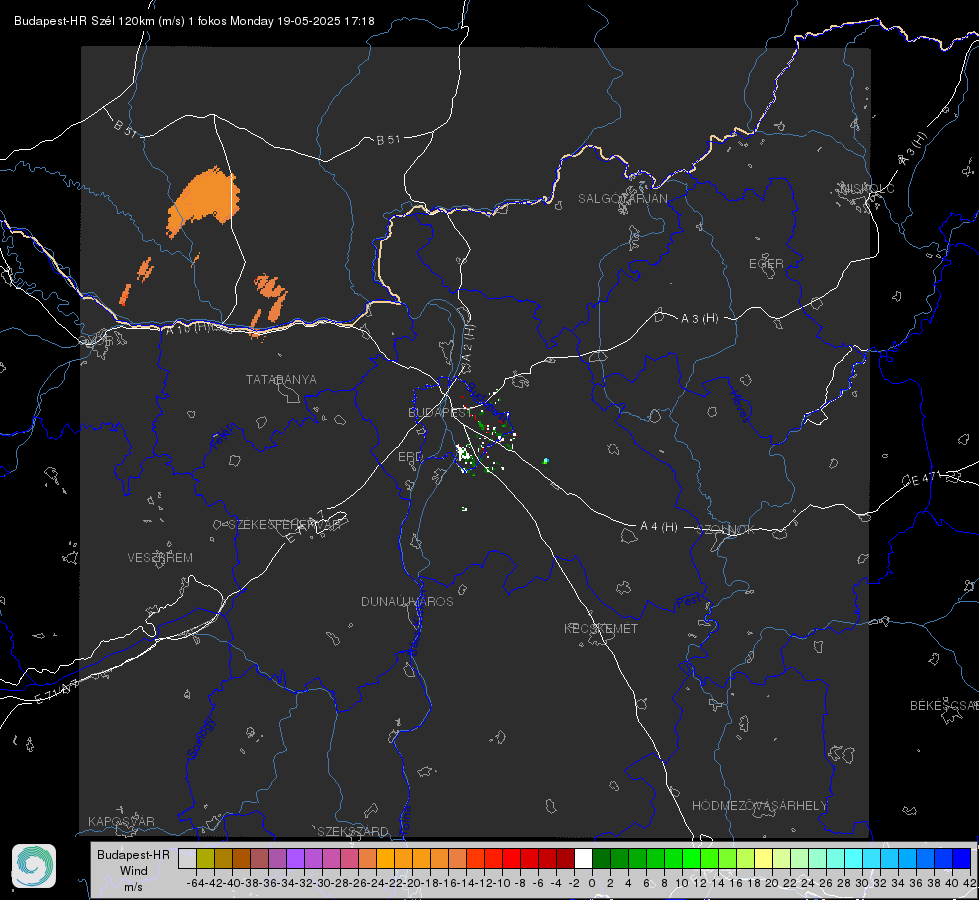979x900 pixels.
Task: Click the MISKOLC city label
Action: click(x=867, y=189)
